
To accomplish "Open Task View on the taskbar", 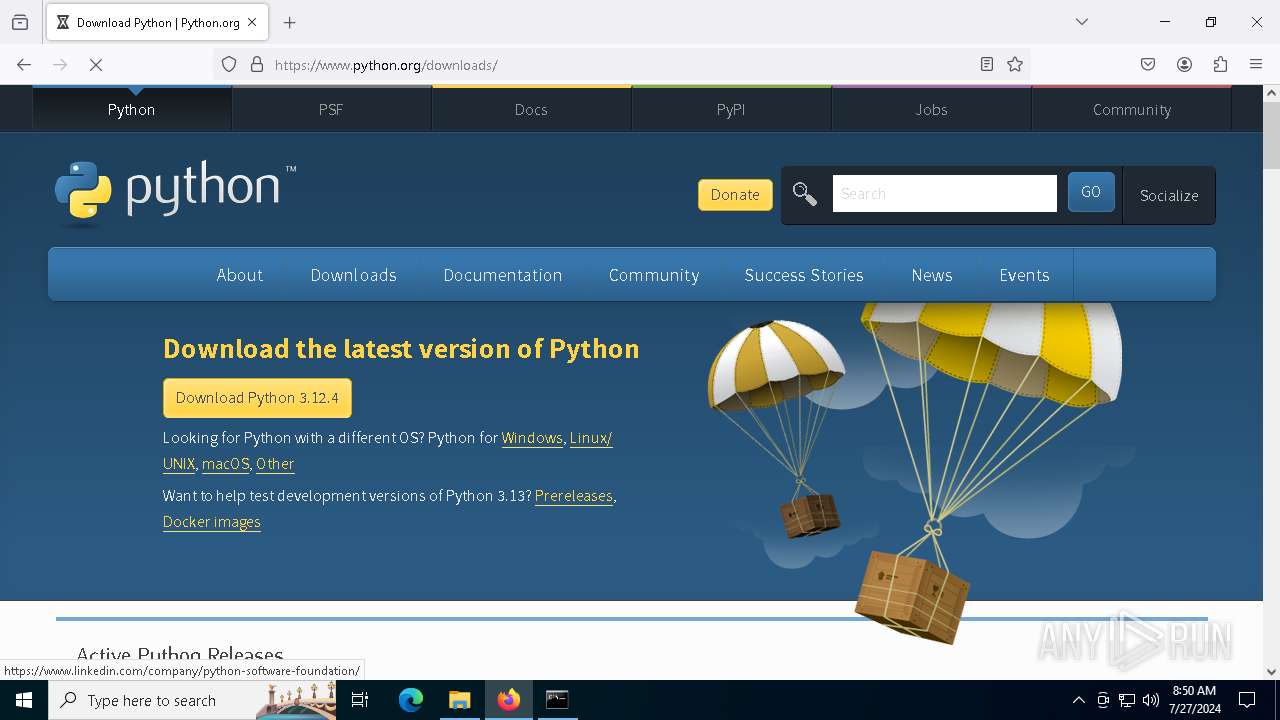I will pyautogui.click(x=361, y=700).
